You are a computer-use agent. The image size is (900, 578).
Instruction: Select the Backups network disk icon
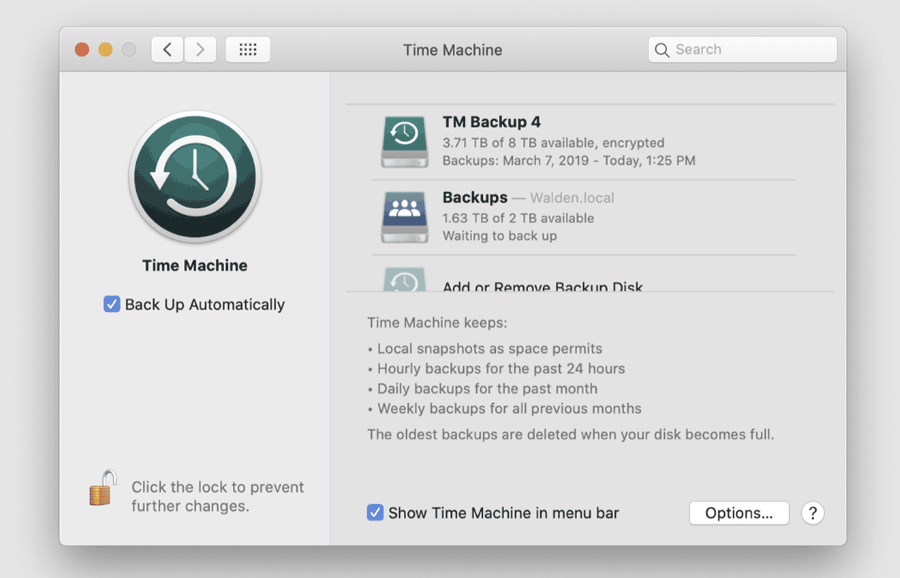tap(405, 217)
